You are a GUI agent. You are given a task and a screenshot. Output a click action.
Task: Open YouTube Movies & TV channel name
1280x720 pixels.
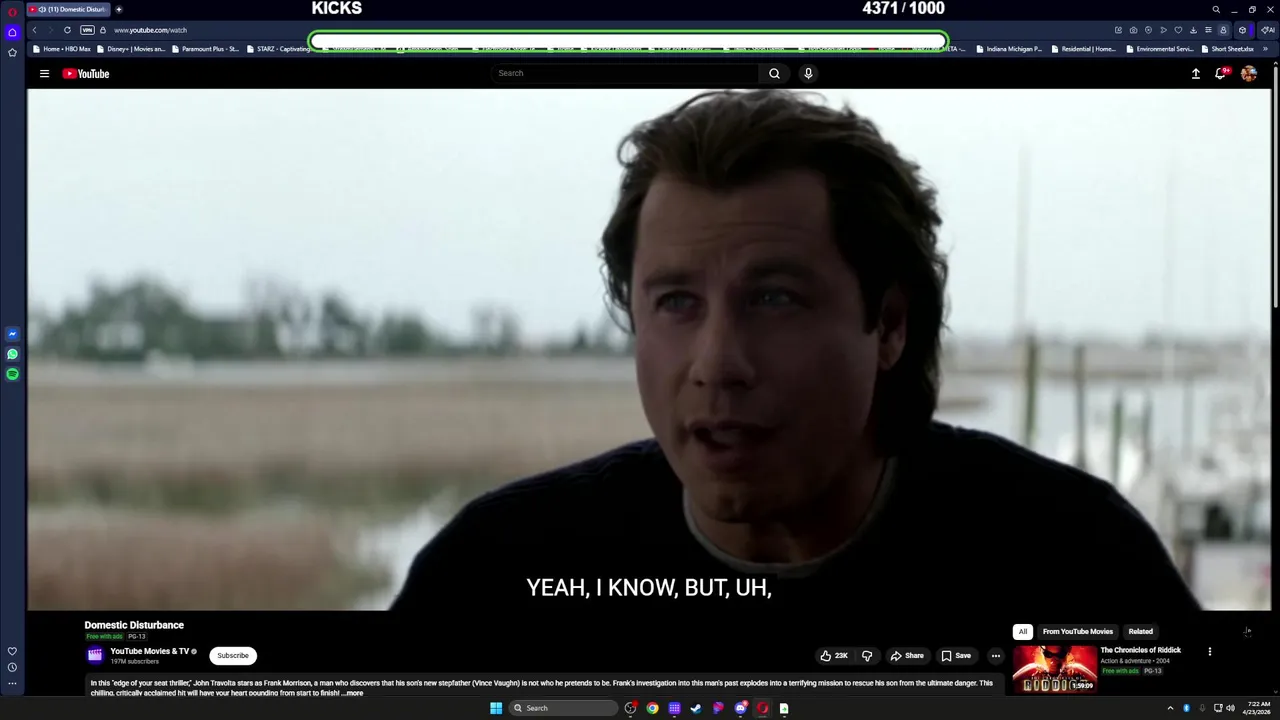coord(150,651)
